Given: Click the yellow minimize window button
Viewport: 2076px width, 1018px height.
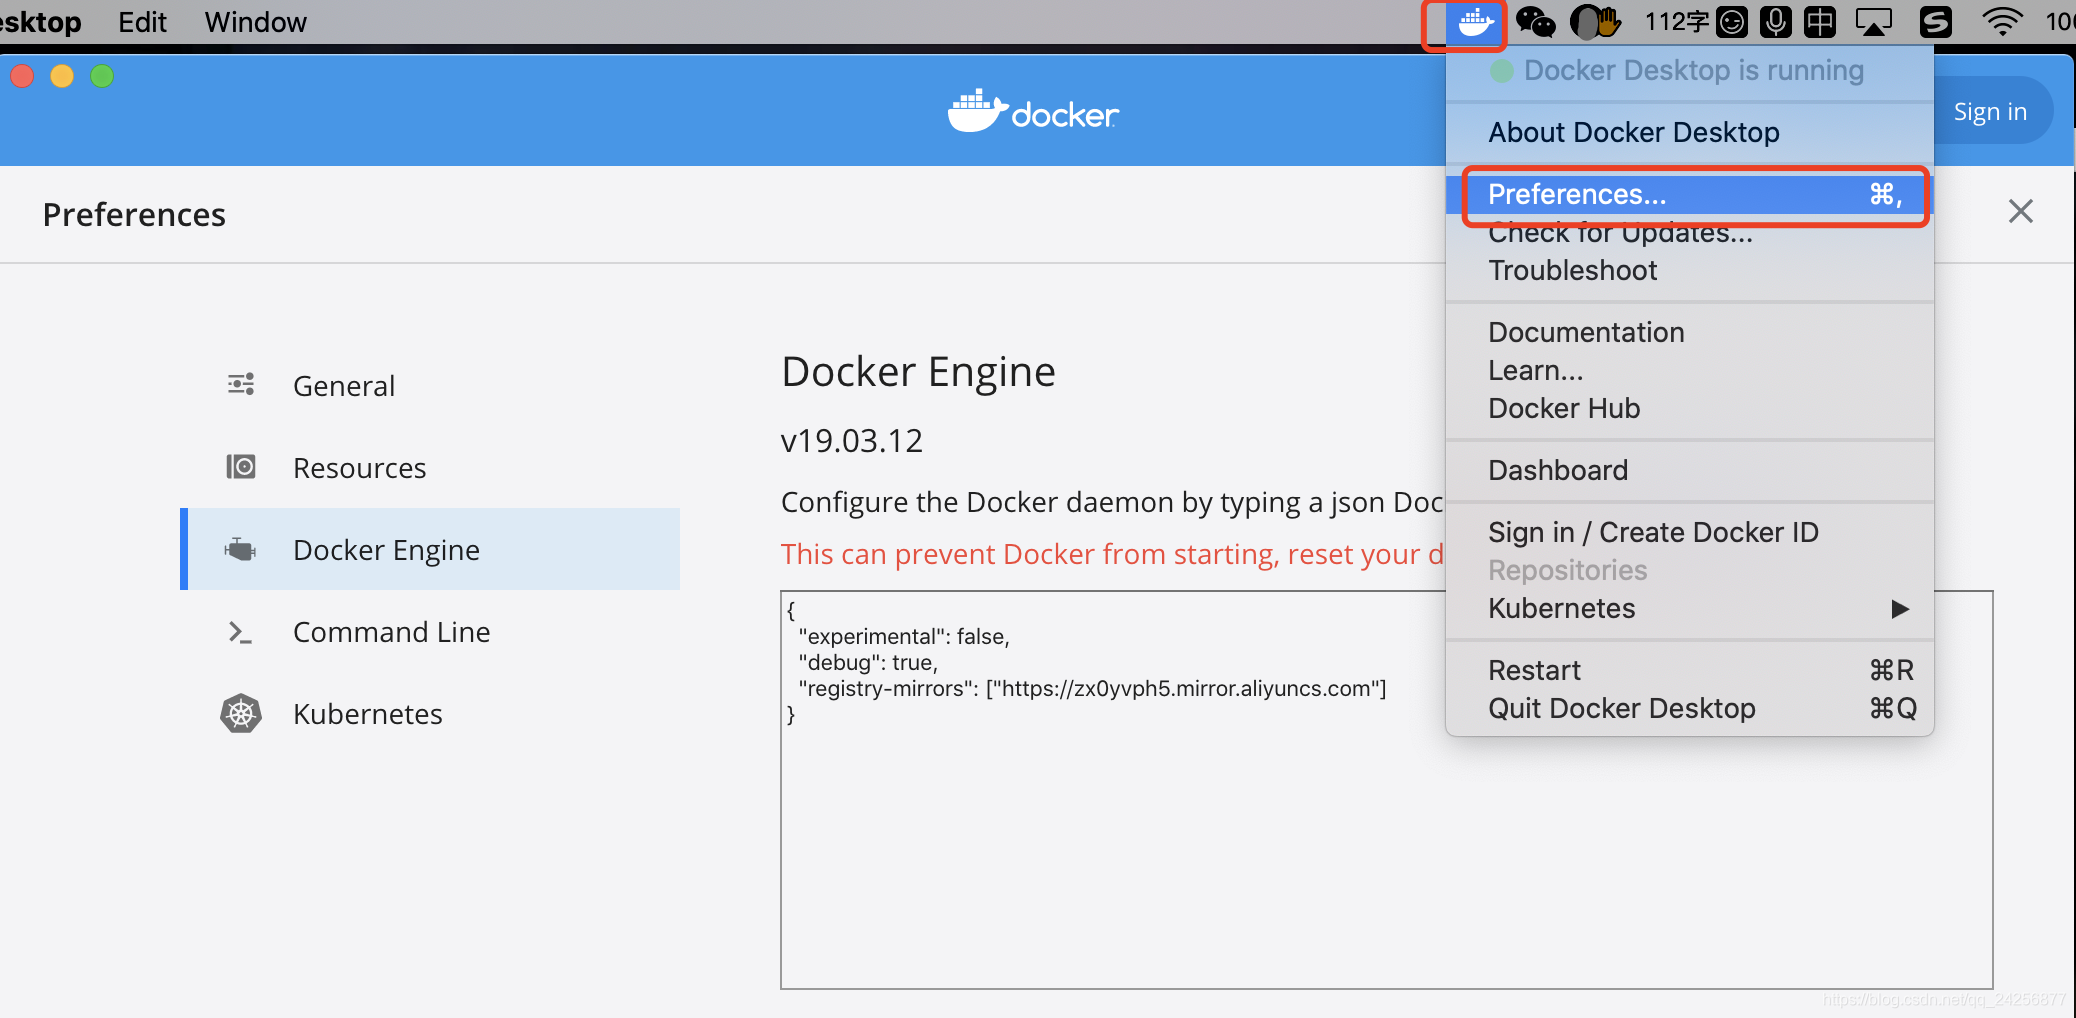Looking at the screenshot, I should tap(62, 76).
